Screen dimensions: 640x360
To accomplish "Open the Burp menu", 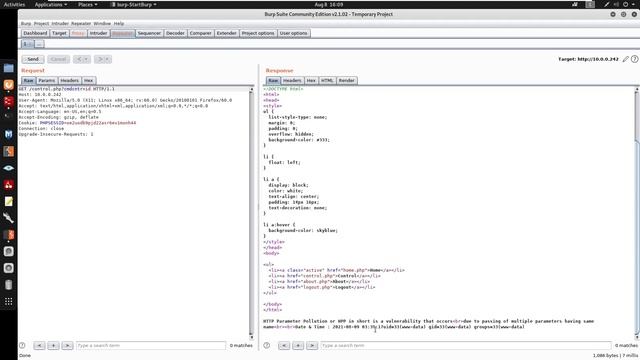I will tap(26, 24).
